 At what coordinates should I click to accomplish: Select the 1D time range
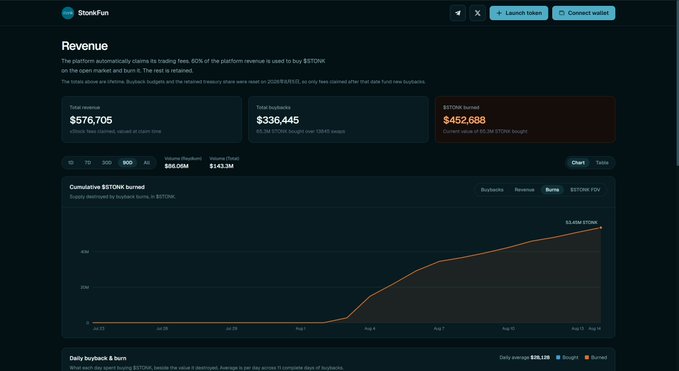(71, 163)
